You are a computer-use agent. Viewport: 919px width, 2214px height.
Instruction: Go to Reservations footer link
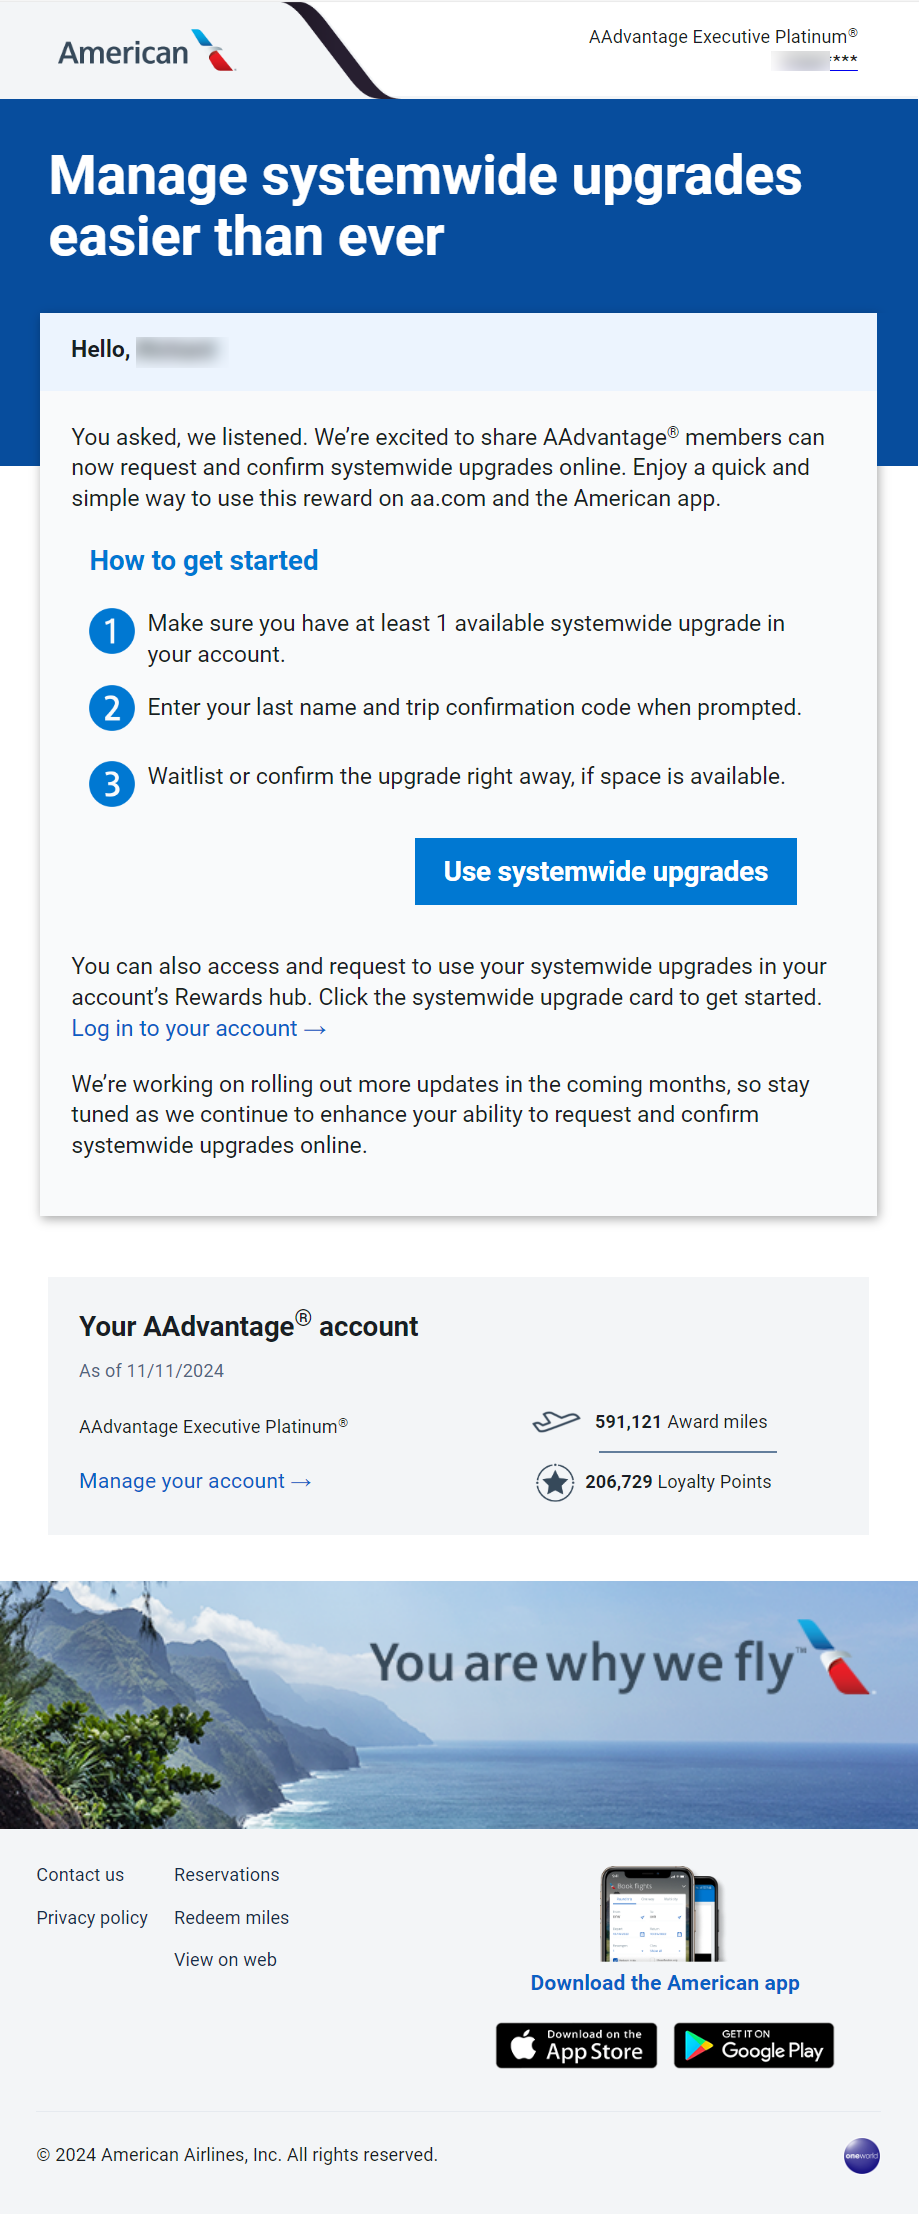coord(226,1875)
